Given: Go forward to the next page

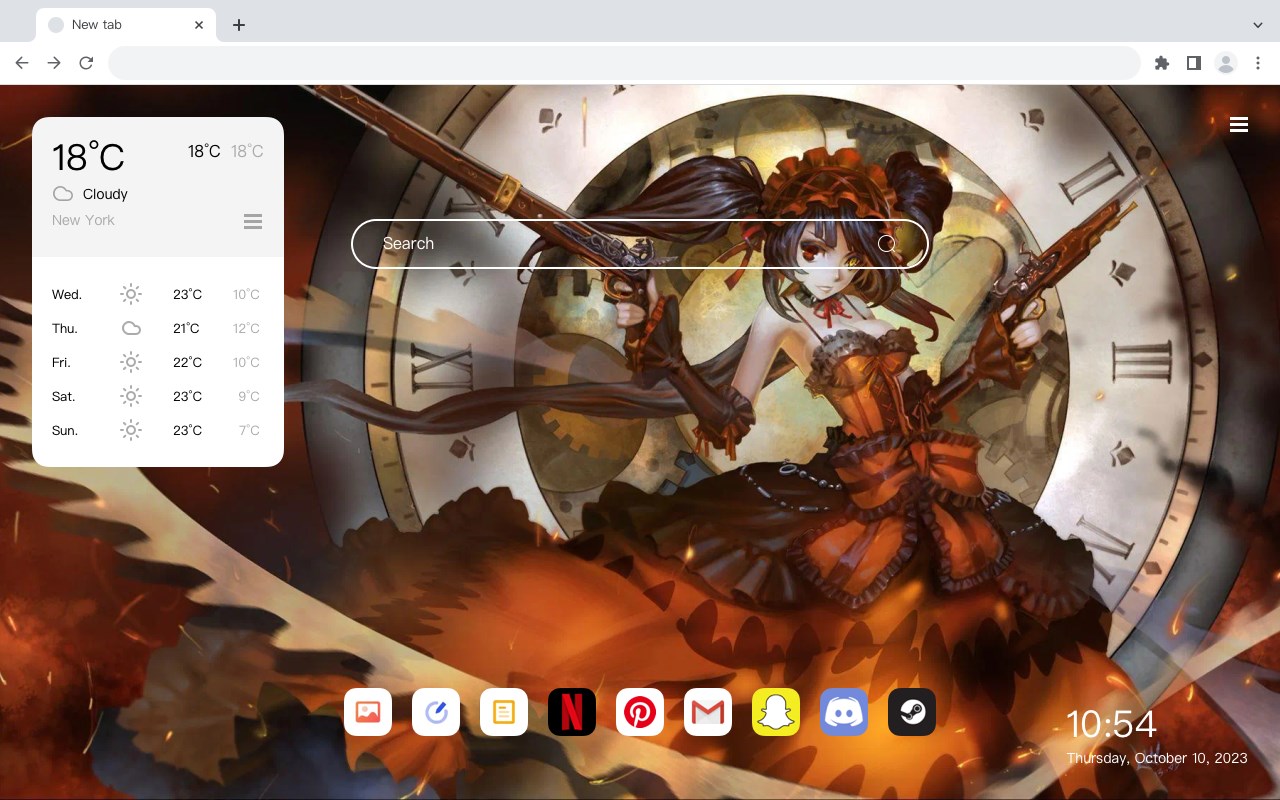Looking at the screenshot, I should click(54, 63).
